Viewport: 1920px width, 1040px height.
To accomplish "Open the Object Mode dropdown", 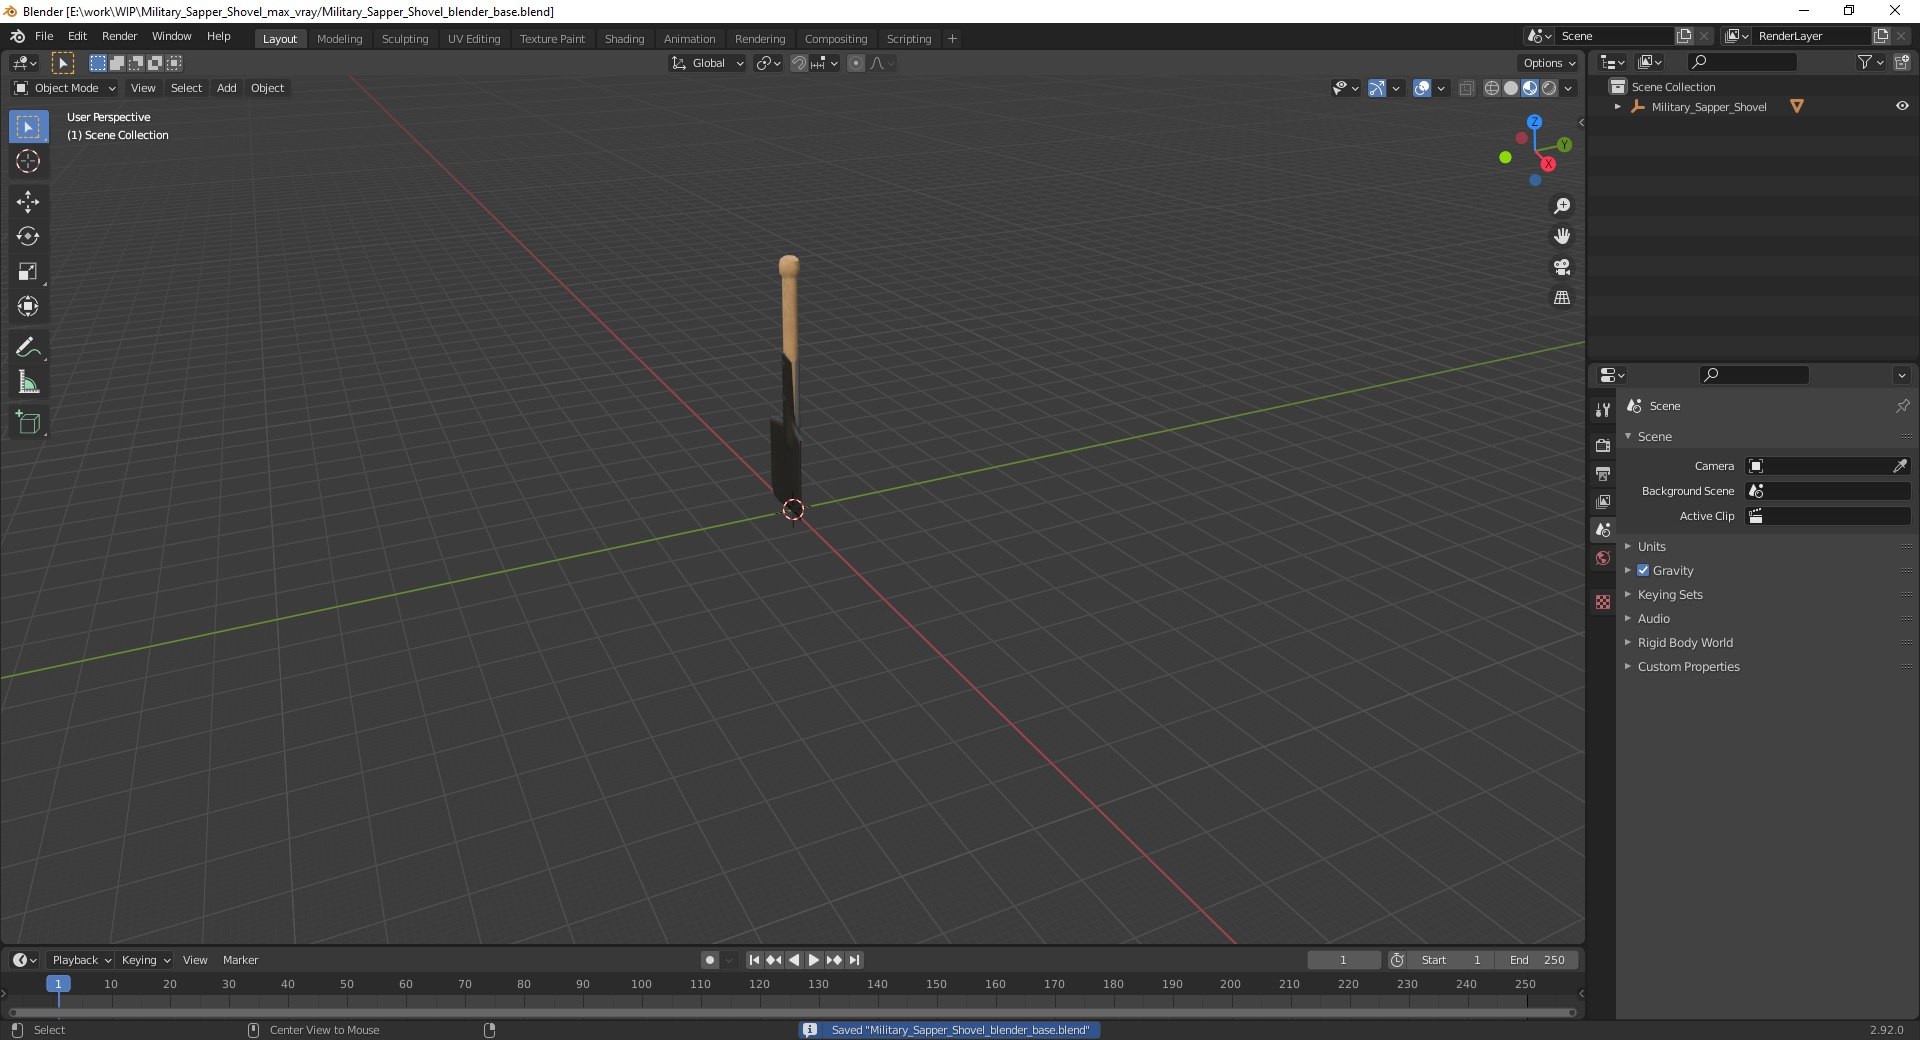I will point(65,88).
